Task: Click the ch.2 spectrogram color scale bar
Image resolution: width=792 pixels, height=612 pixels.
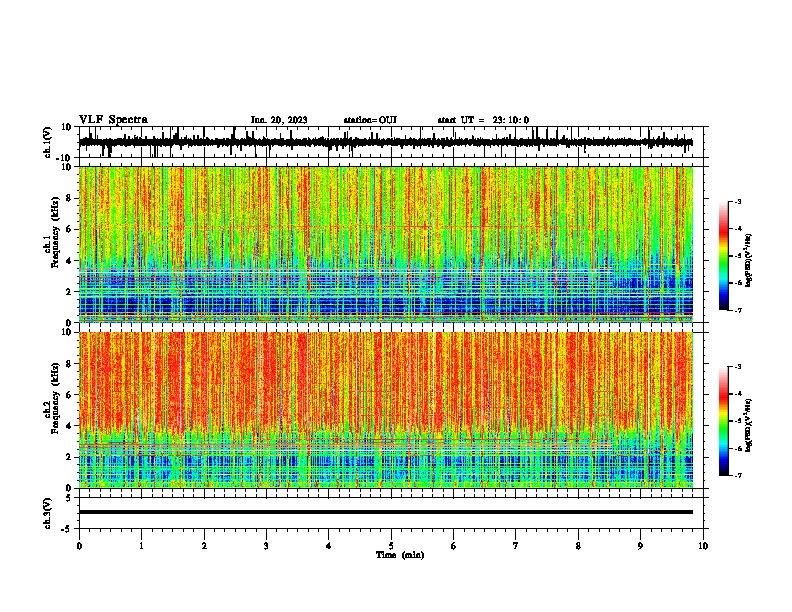Action: tap(723, 421)
